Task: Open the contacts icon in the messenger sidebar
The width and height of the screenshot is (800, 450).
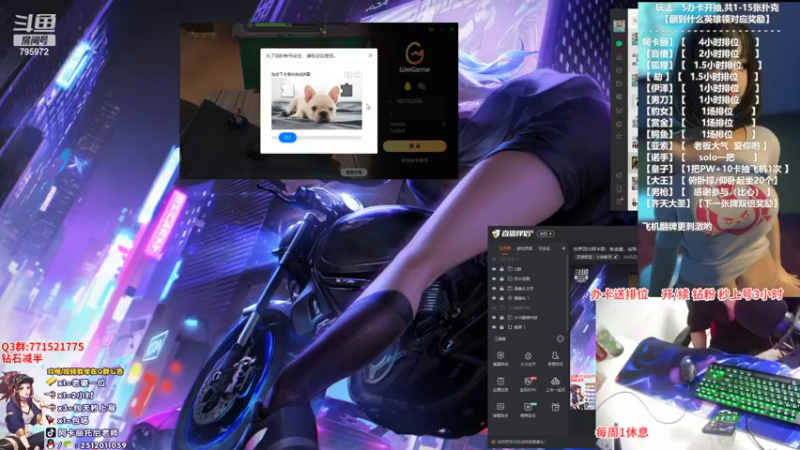Action: coord(619,58)
